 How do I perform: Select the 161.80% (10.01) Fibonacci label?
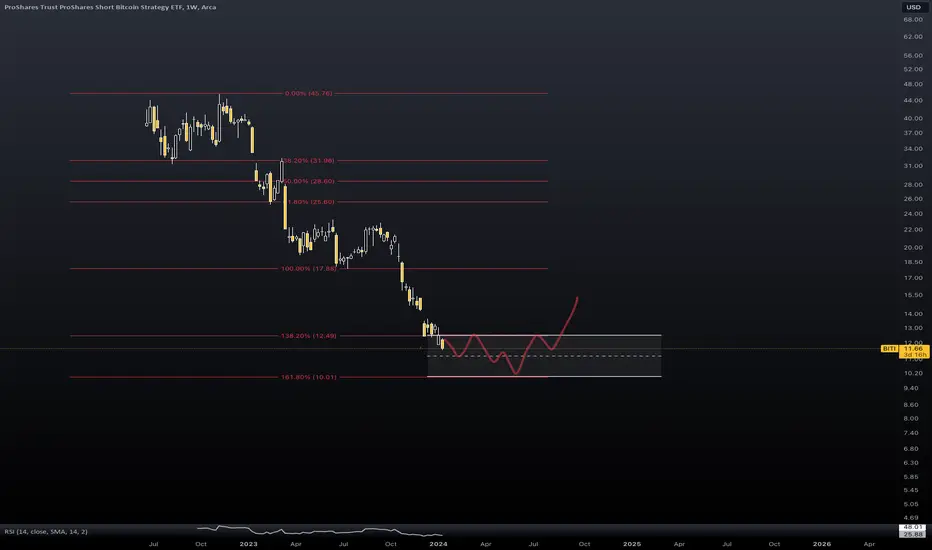point(308,377)
